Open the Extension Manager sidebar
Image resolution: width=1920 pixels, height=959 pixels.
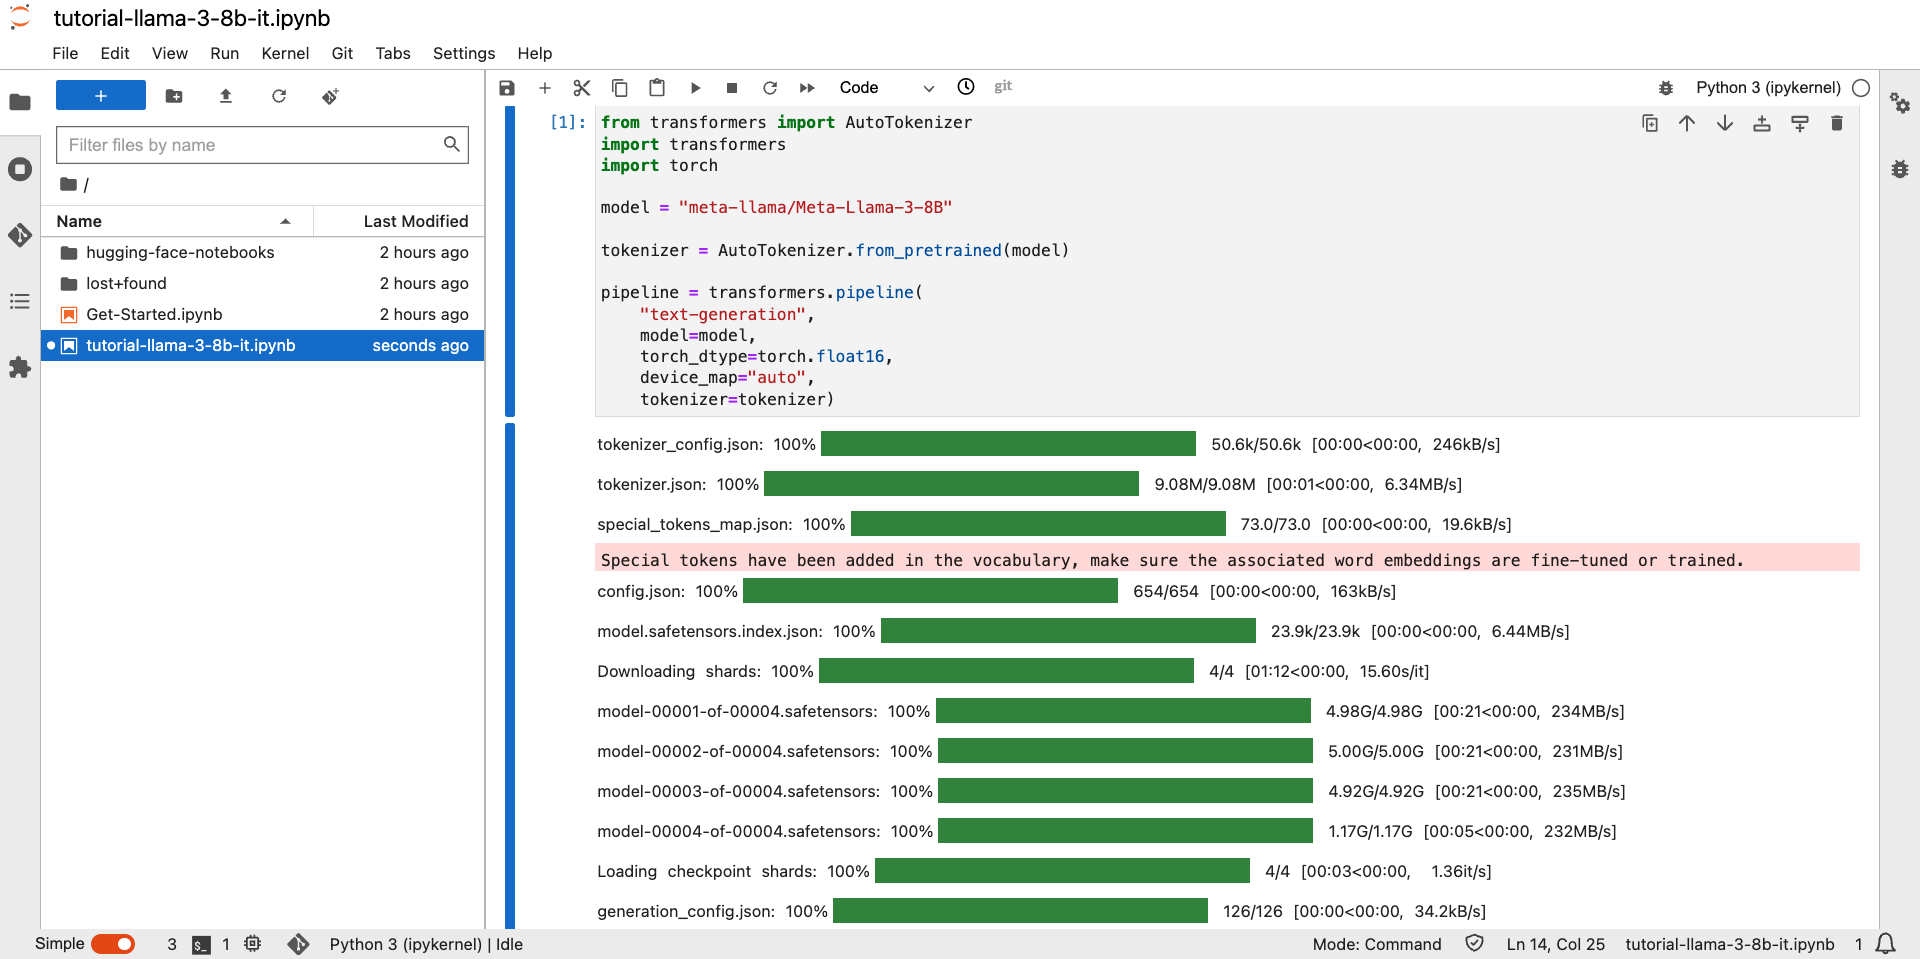pos(20,367)
